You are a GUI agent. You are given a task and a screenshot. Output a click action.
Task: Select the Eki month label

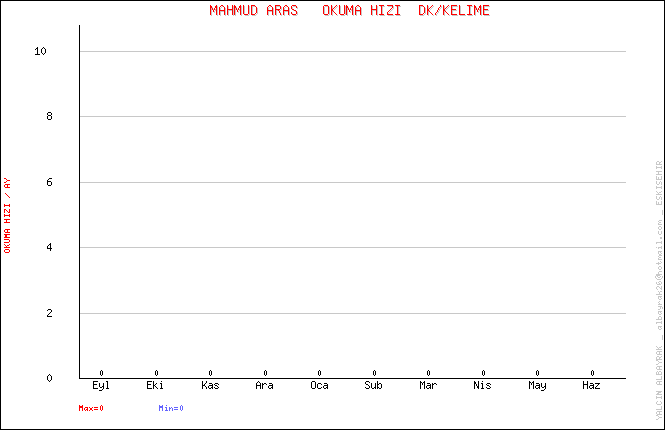click(x=156, y=386)
